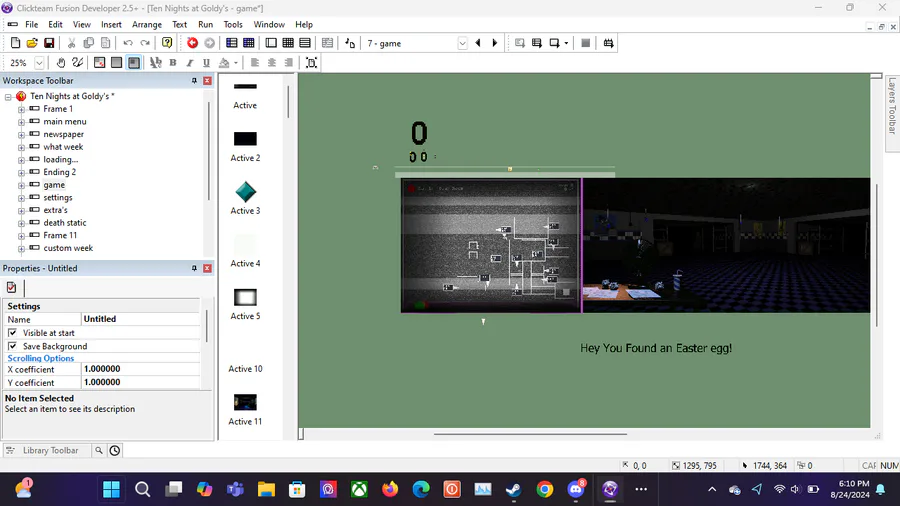
Task: Pin the Workspace Toolbar panel
Action: 194,81
